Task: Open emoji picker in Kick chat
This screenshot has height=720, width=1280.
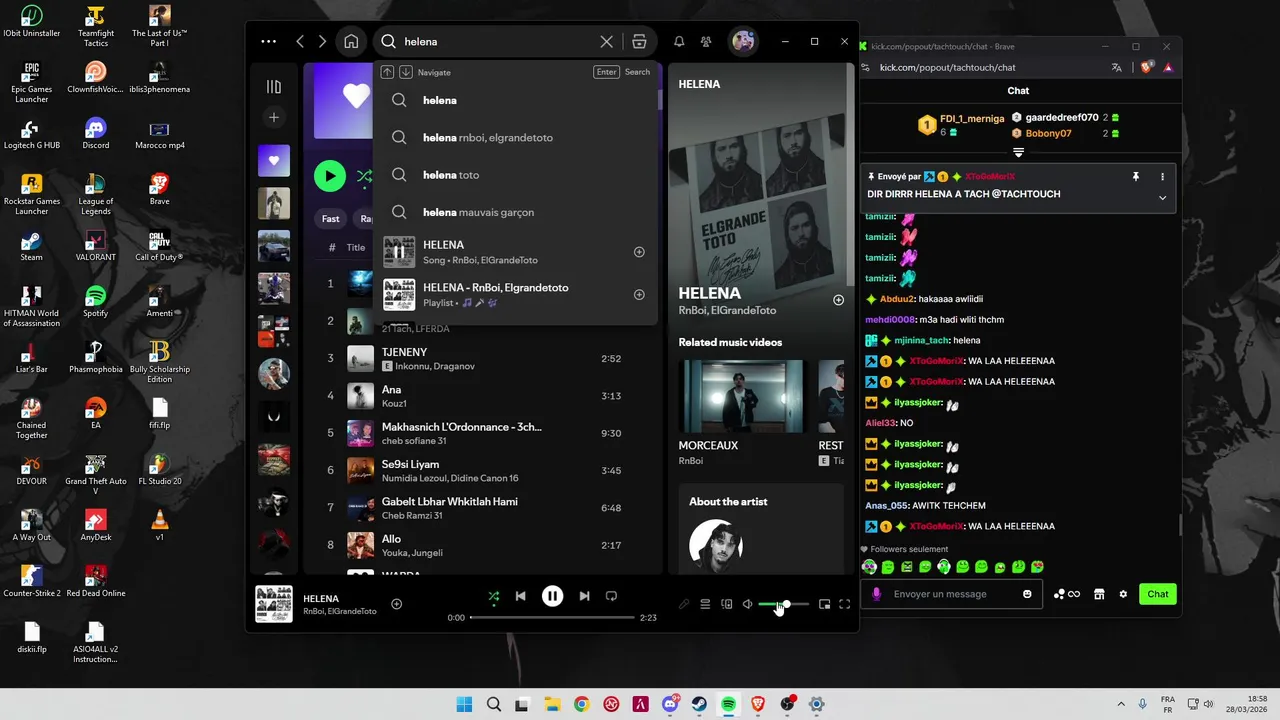Action: tap(1027, 594)
